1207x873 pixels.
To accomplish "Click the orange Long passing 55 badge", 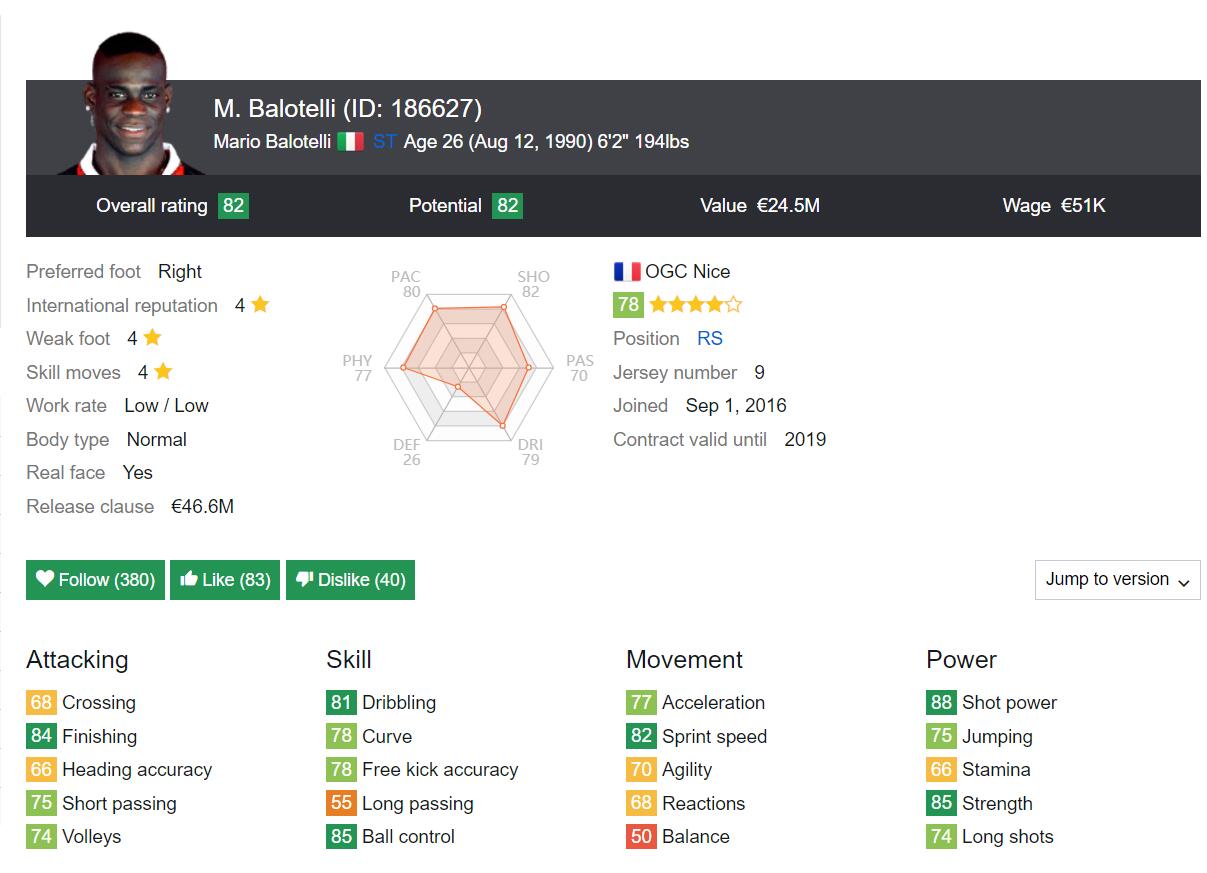I will point(341,804).
